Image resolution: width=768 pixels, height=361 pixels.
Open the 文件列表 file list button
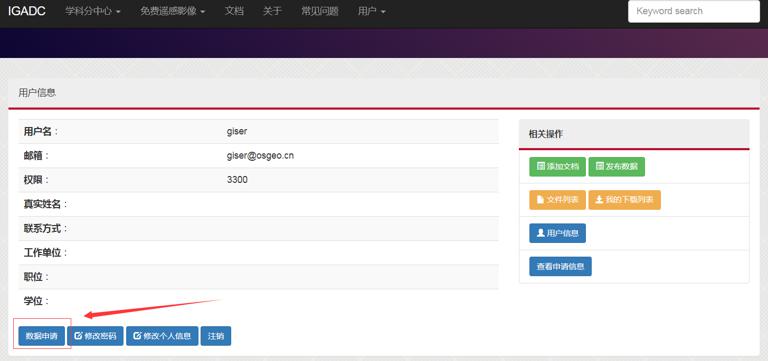point(557,200)
